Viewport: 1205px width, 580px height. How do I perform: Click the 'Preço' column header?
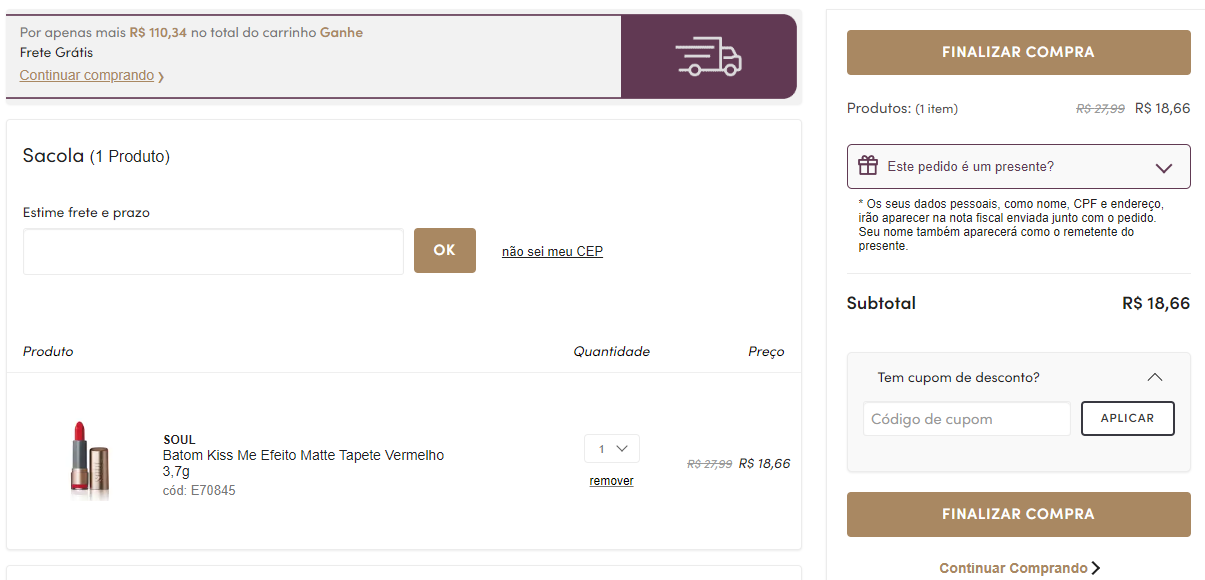766,351
